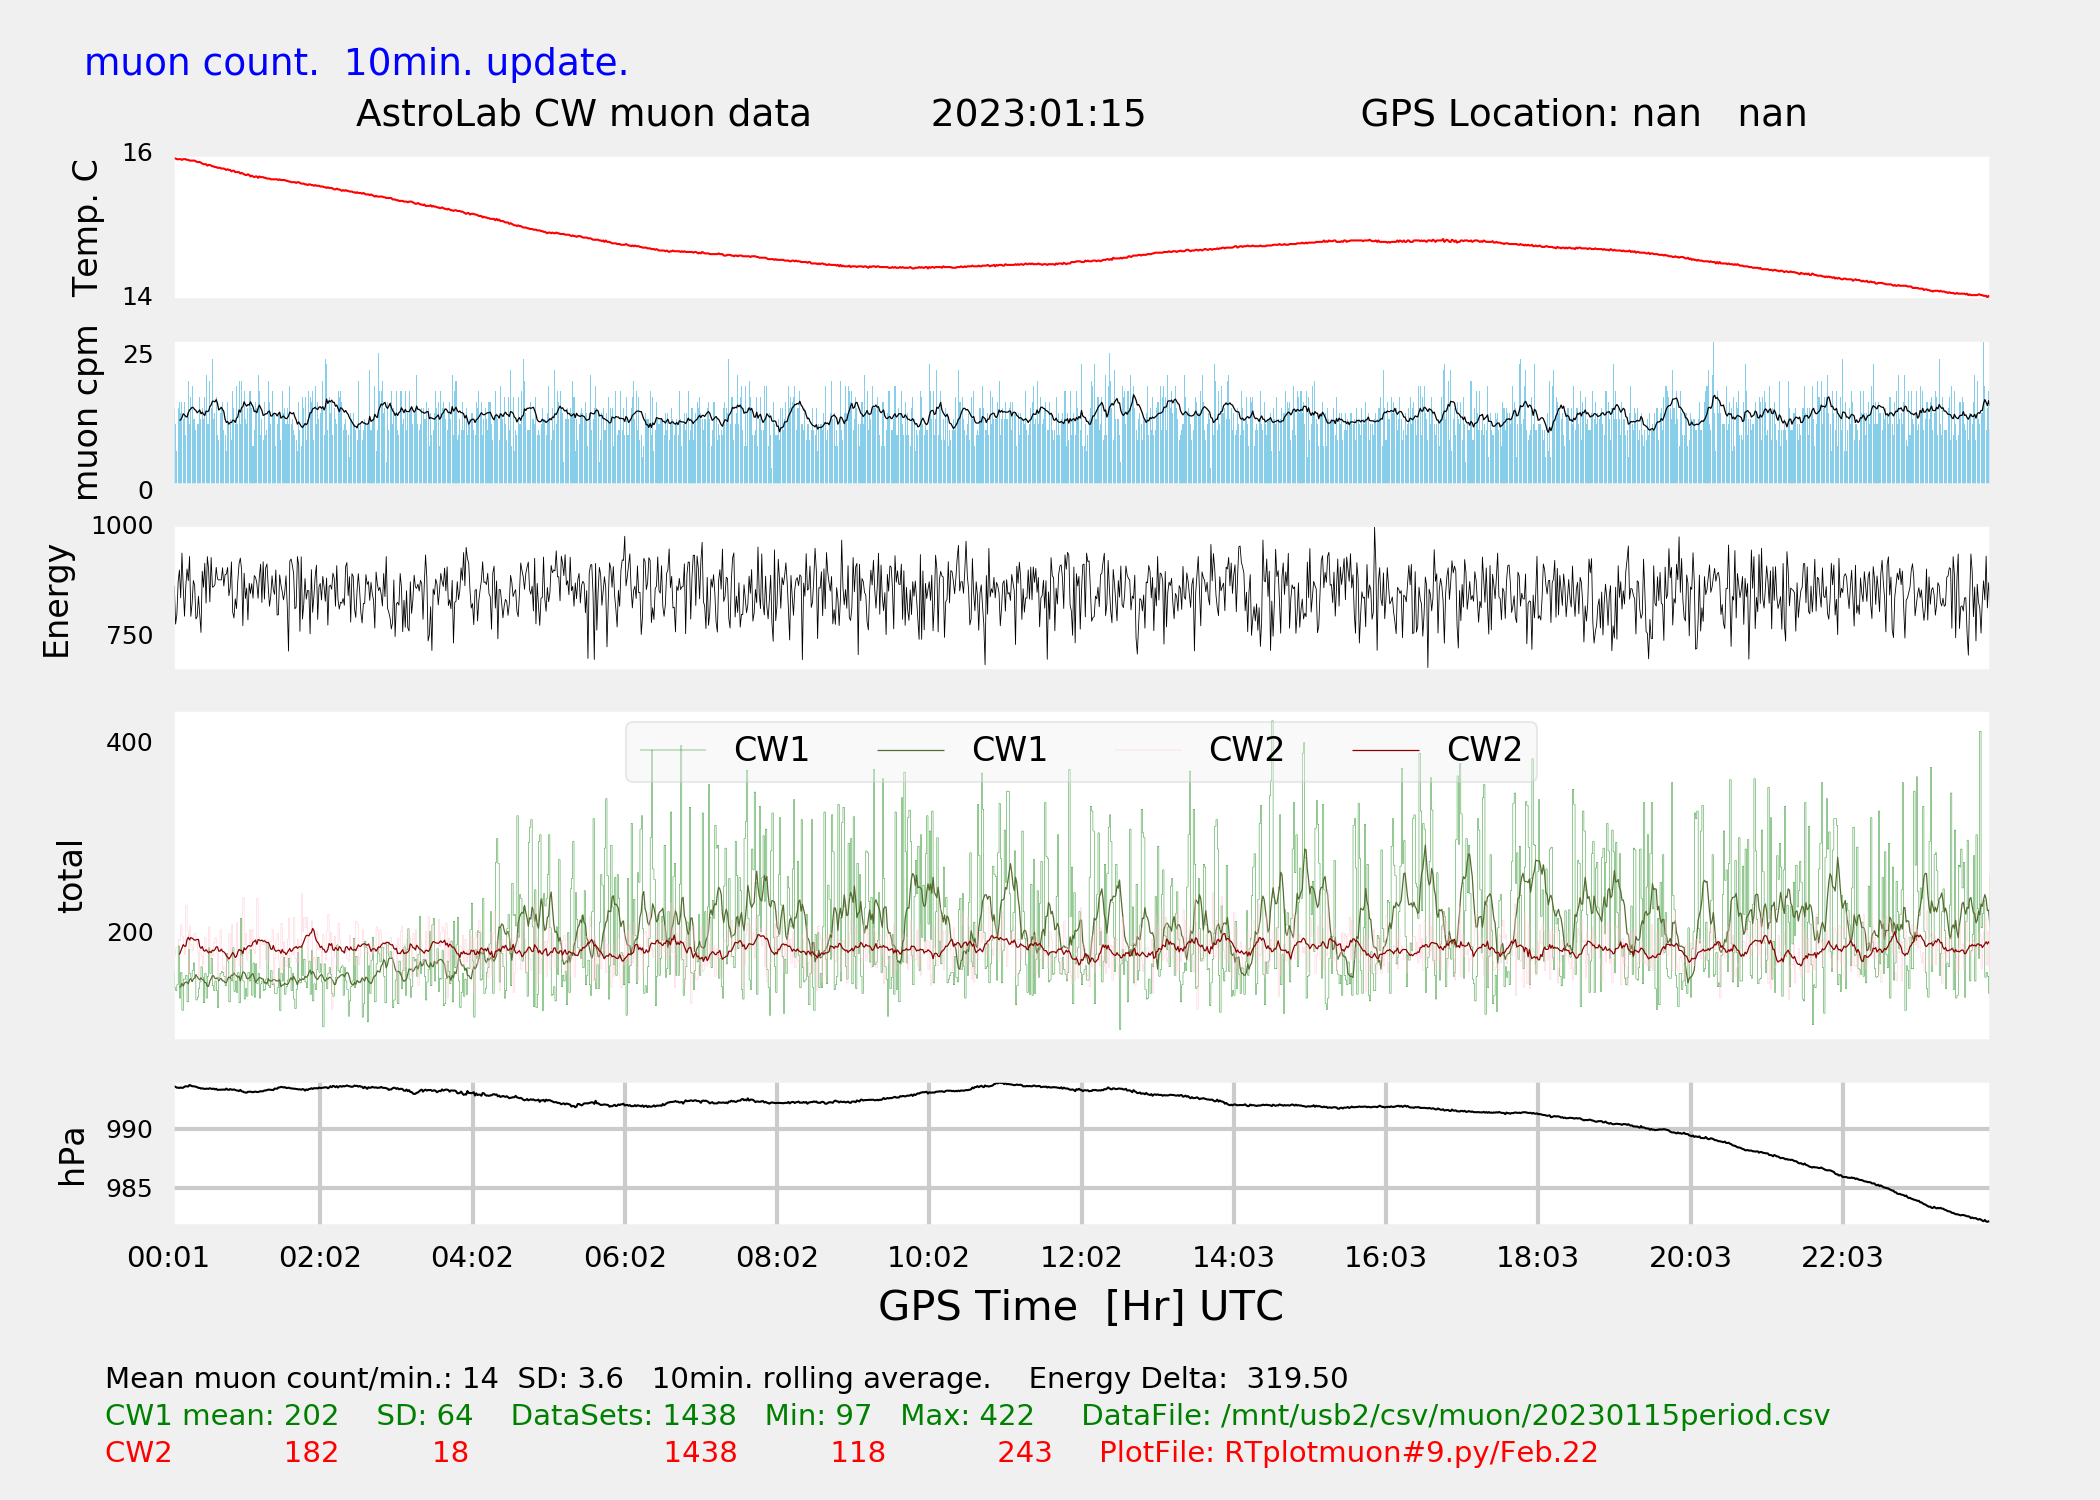Image resolution: width=2100 pixels, height=1500 pixels.
Task: Click the 'GPS Location: nan nan' text
Action: pos(1583,114)
